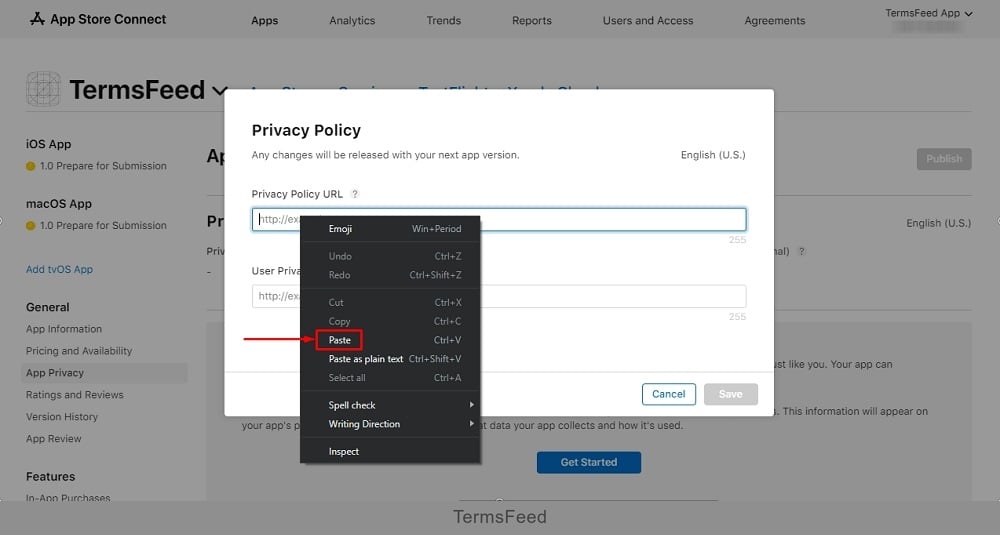Choose Paste as plain text

[390, 359]
